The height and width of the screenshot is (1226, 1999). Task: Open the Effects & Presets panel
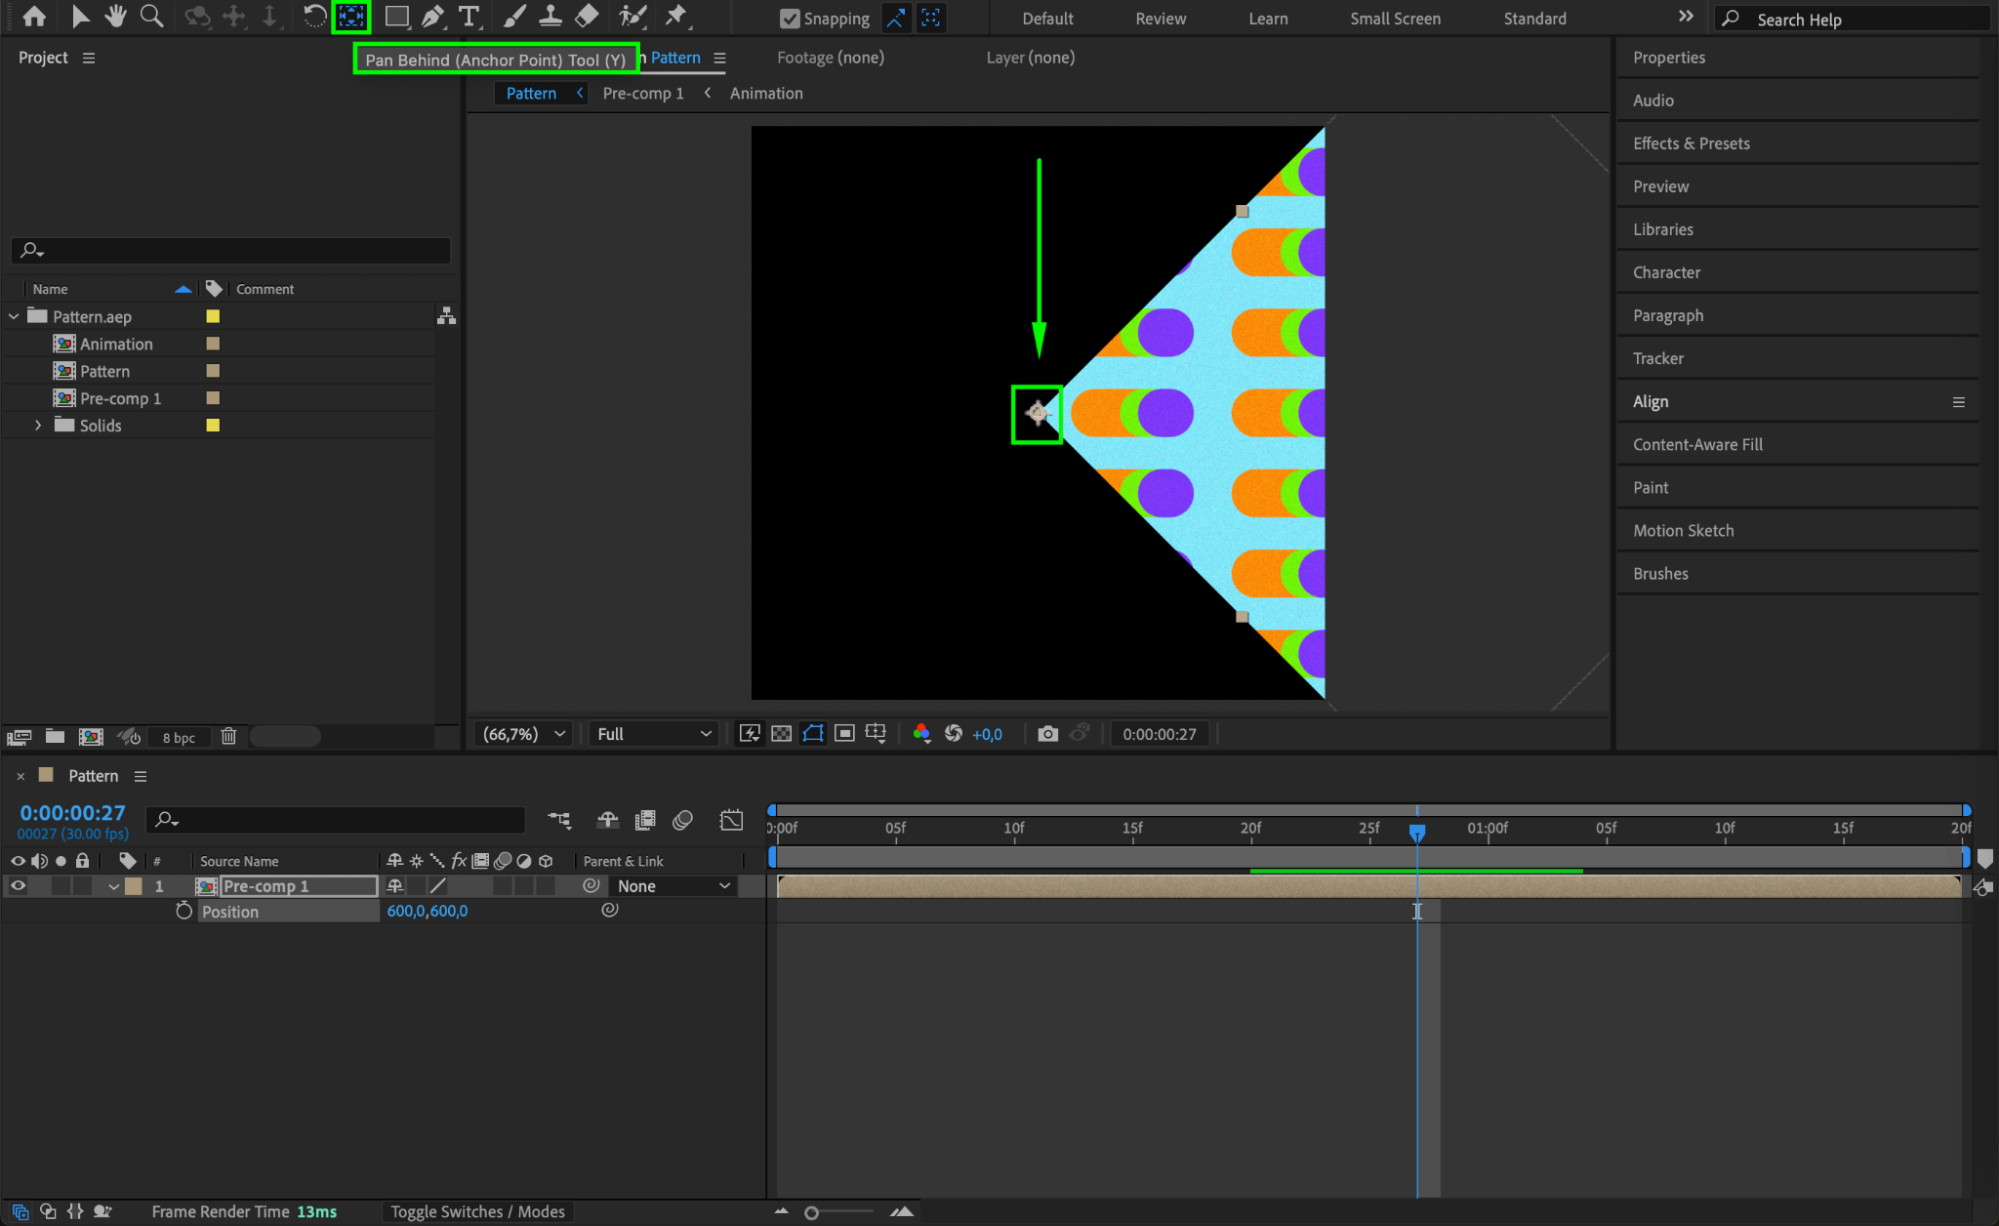[1691, 143]
